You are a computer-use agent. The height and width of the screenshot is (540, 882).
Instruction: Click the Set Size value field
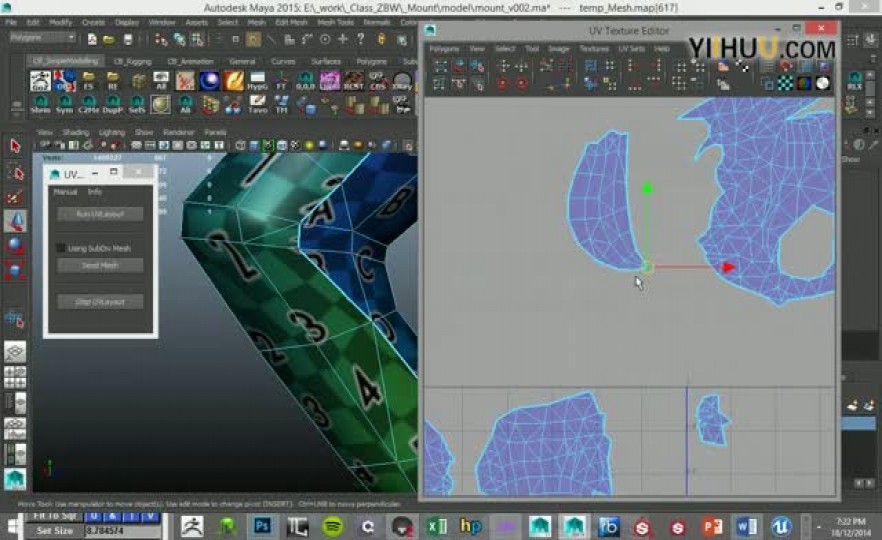pos(122,530)
